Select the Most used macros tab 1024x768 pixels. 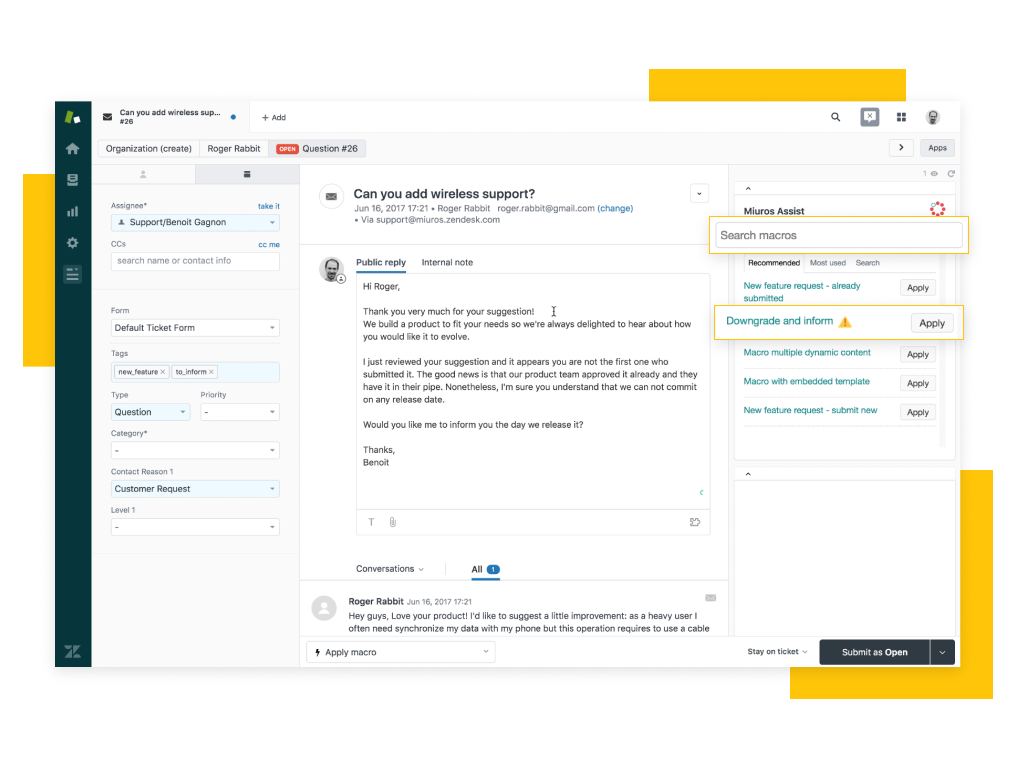pyautogui.click(x=827, y=263)
